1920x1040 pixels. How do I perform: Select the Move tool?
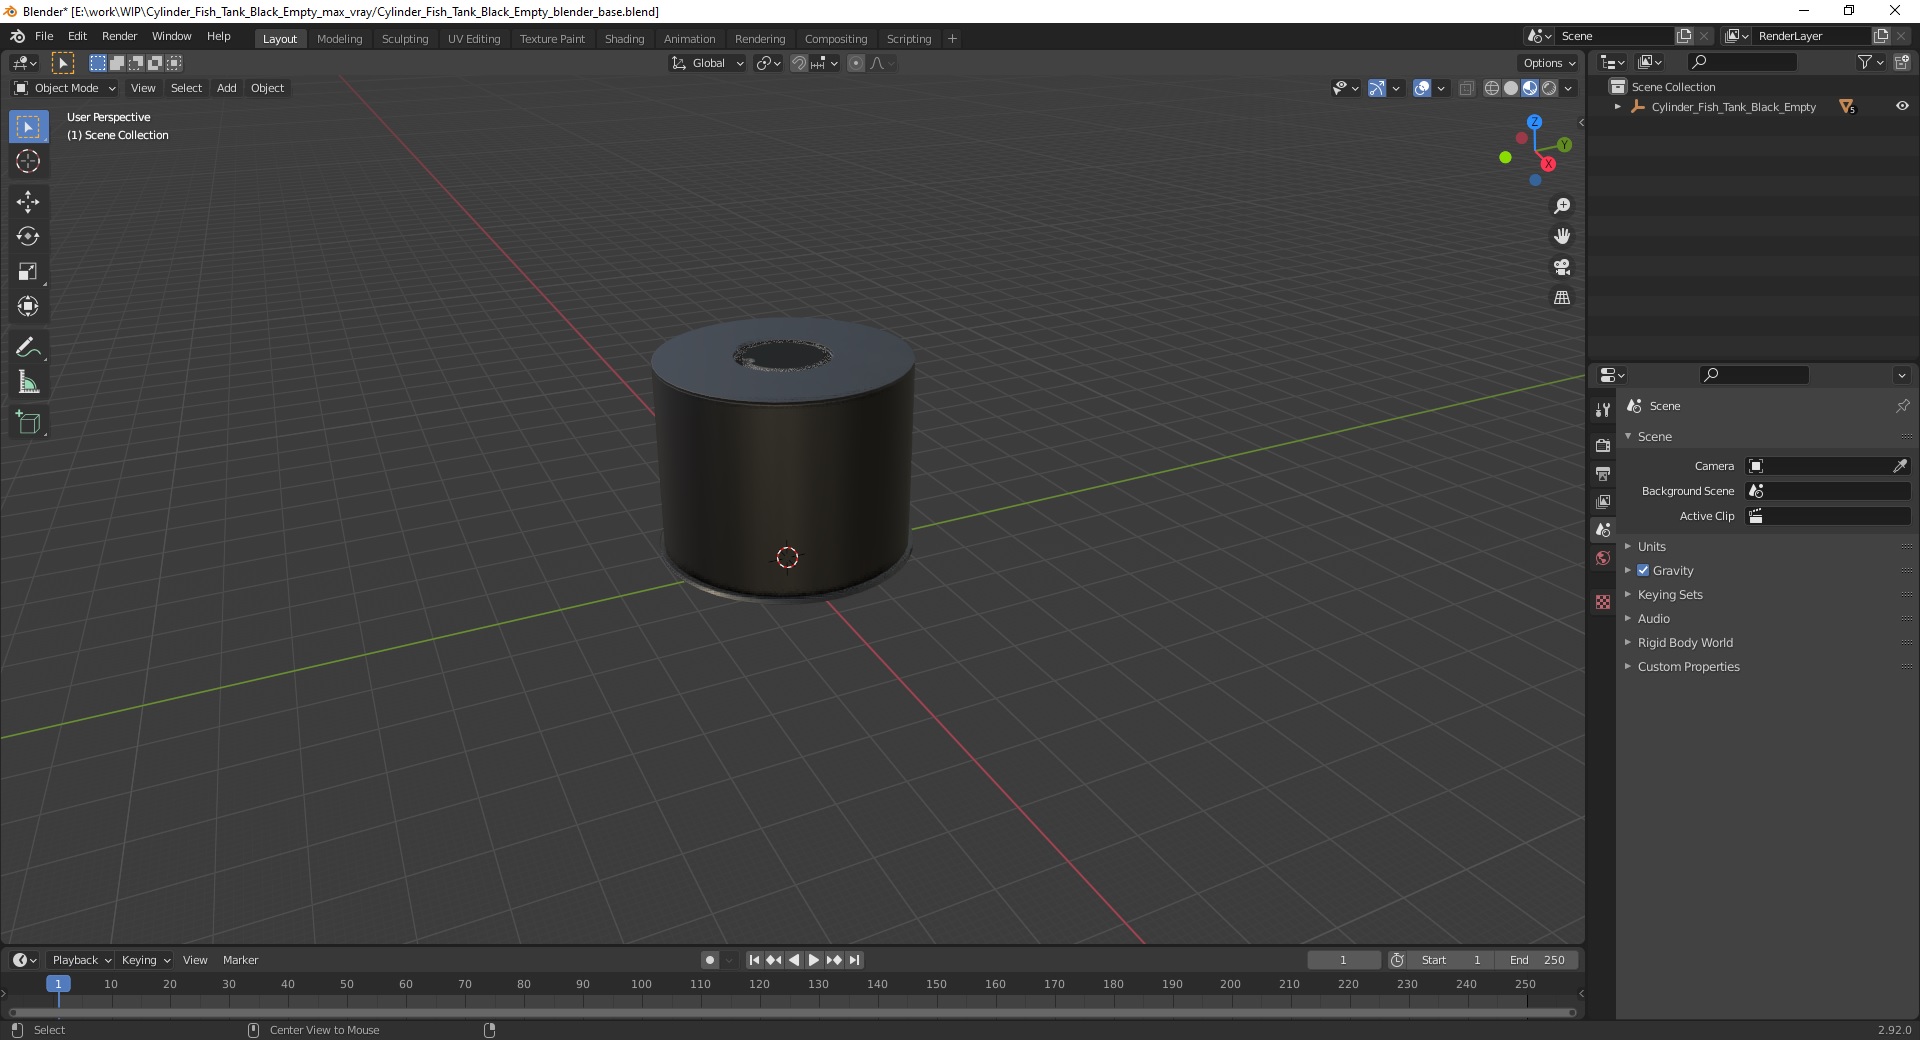(x=28, y=202)
